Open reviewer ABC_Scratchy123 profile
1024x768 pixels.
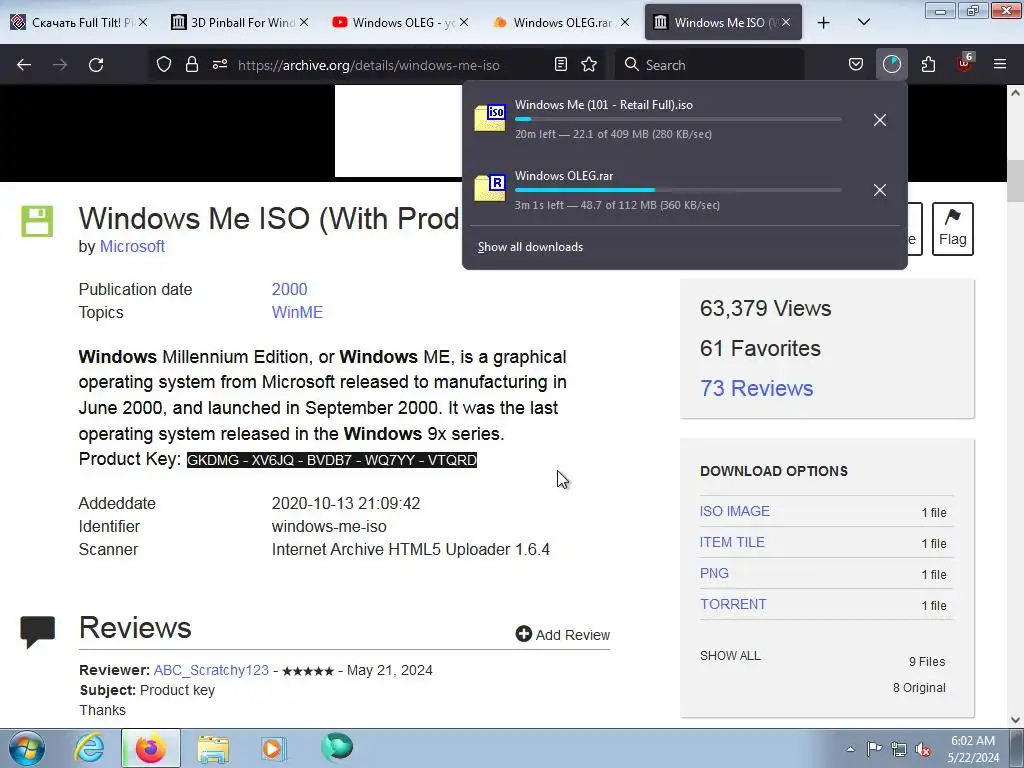point(211,670)
